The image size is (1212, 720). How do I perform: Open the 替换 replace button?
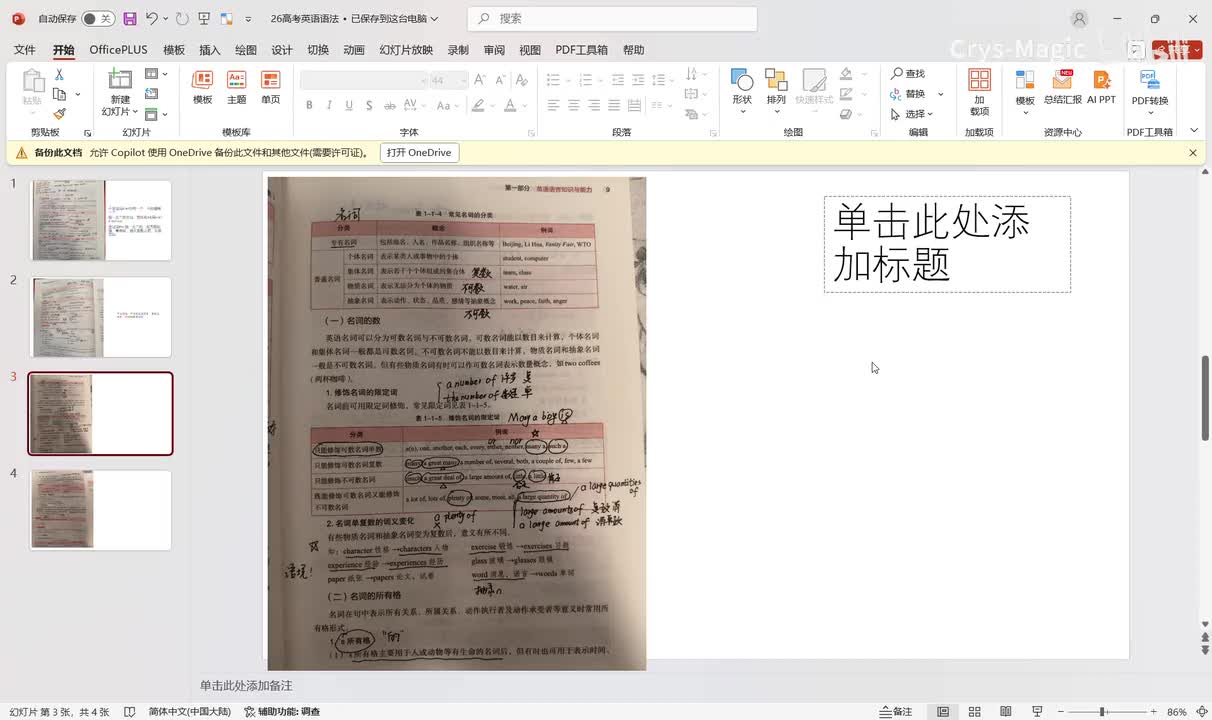click(x=908, y=94)
